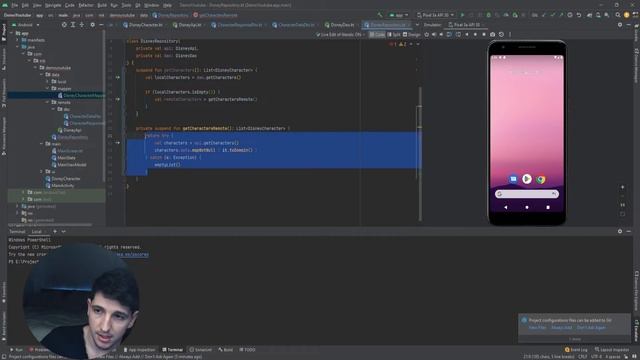Click emulator Home circle toolbar icon

(475, 35)
